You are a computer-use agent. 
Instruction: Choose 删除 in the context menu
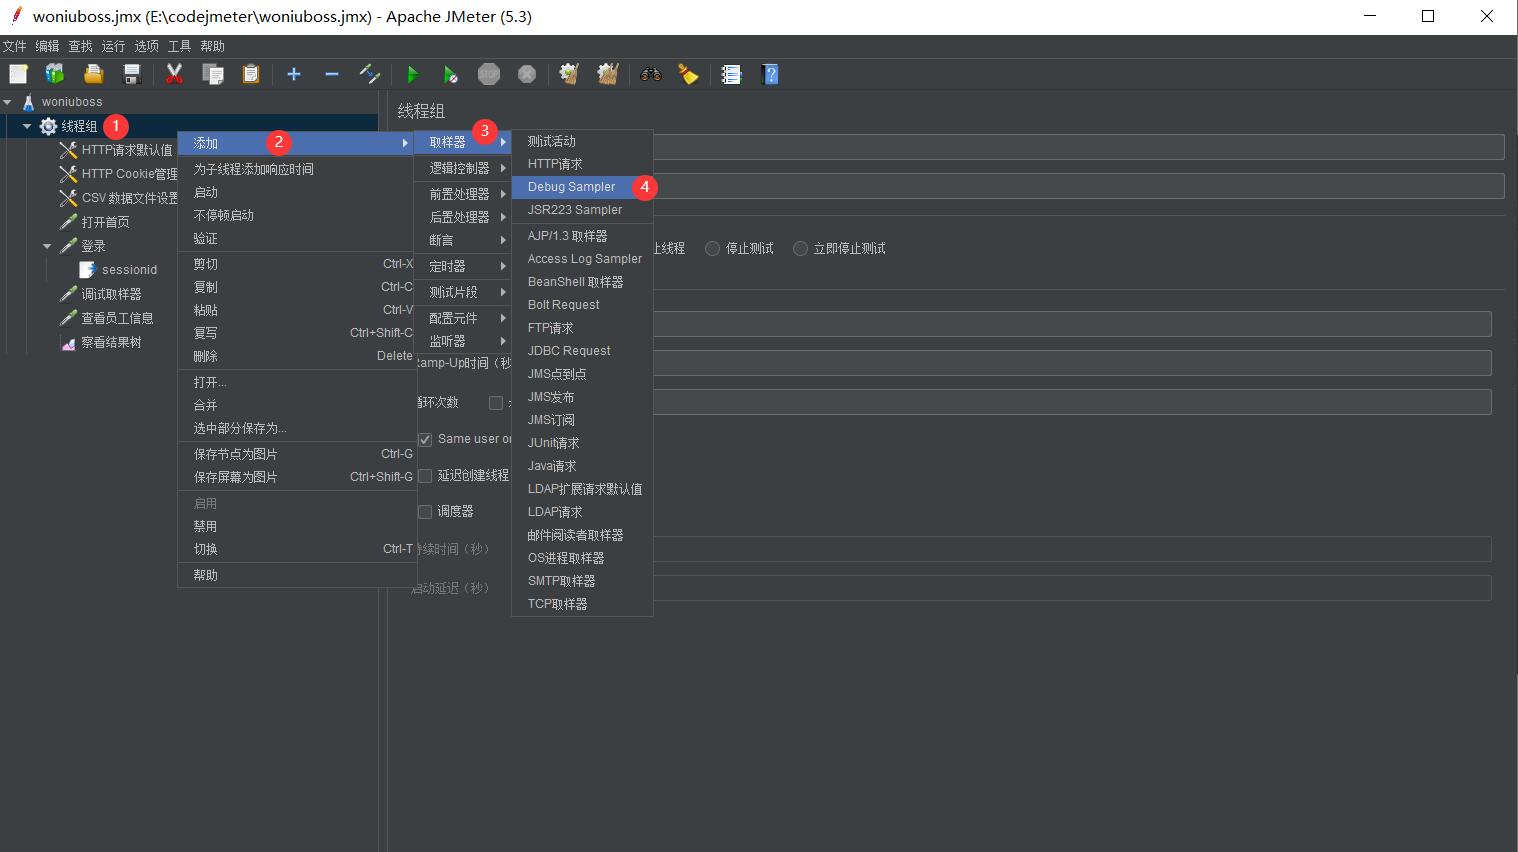pos(296,356)
